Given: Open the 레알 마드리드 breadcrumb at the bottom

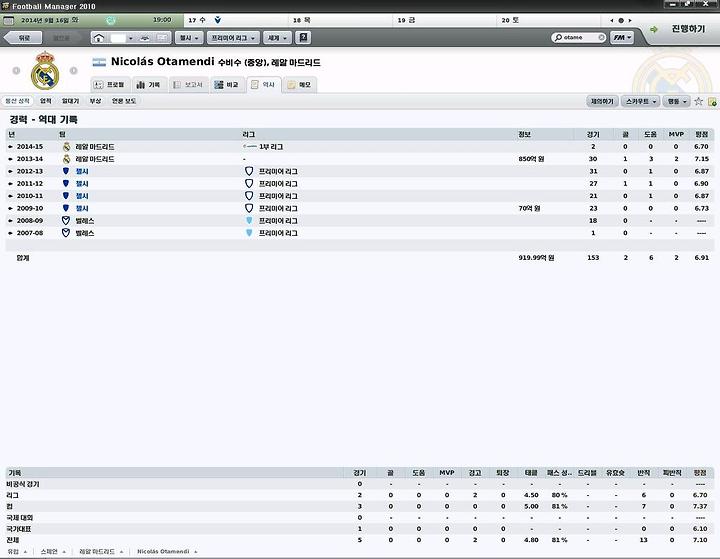Looking at the screenshot, I should tap(97, 551).
